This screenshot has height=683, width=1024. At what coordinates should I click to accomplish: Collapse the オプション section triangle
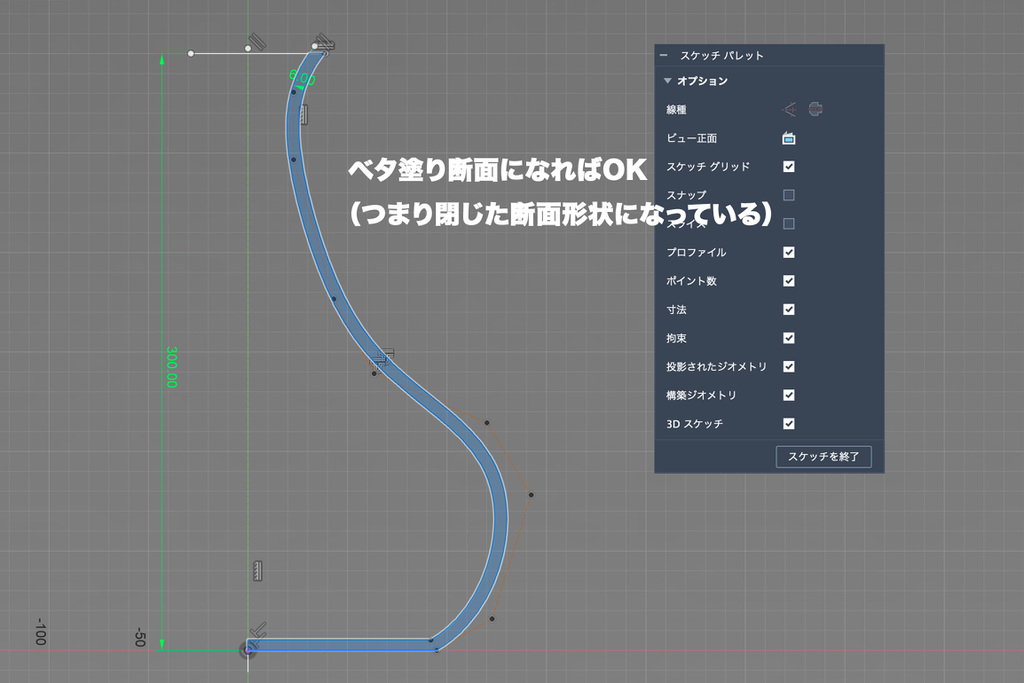(667, 81)
